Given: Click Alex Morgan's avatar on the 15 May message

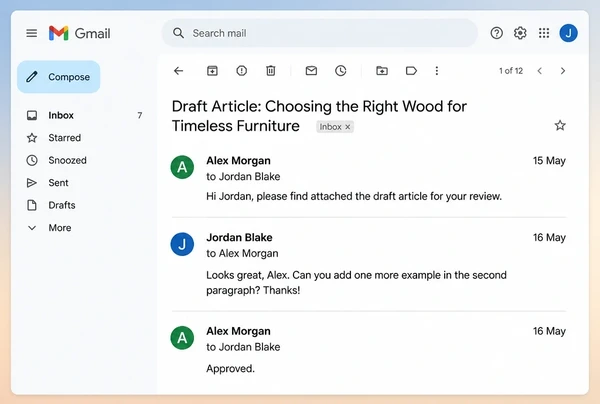Looking at the screenshot, I should (x=182, y=167).
